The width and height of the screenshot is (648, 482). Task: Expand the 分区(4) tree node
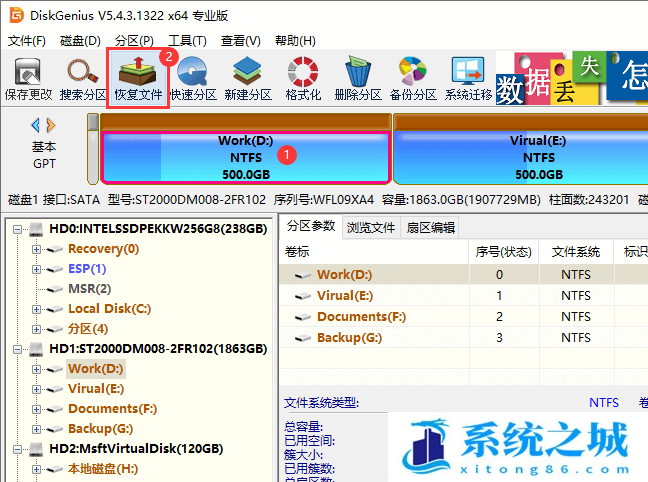(x=36, y=329)
